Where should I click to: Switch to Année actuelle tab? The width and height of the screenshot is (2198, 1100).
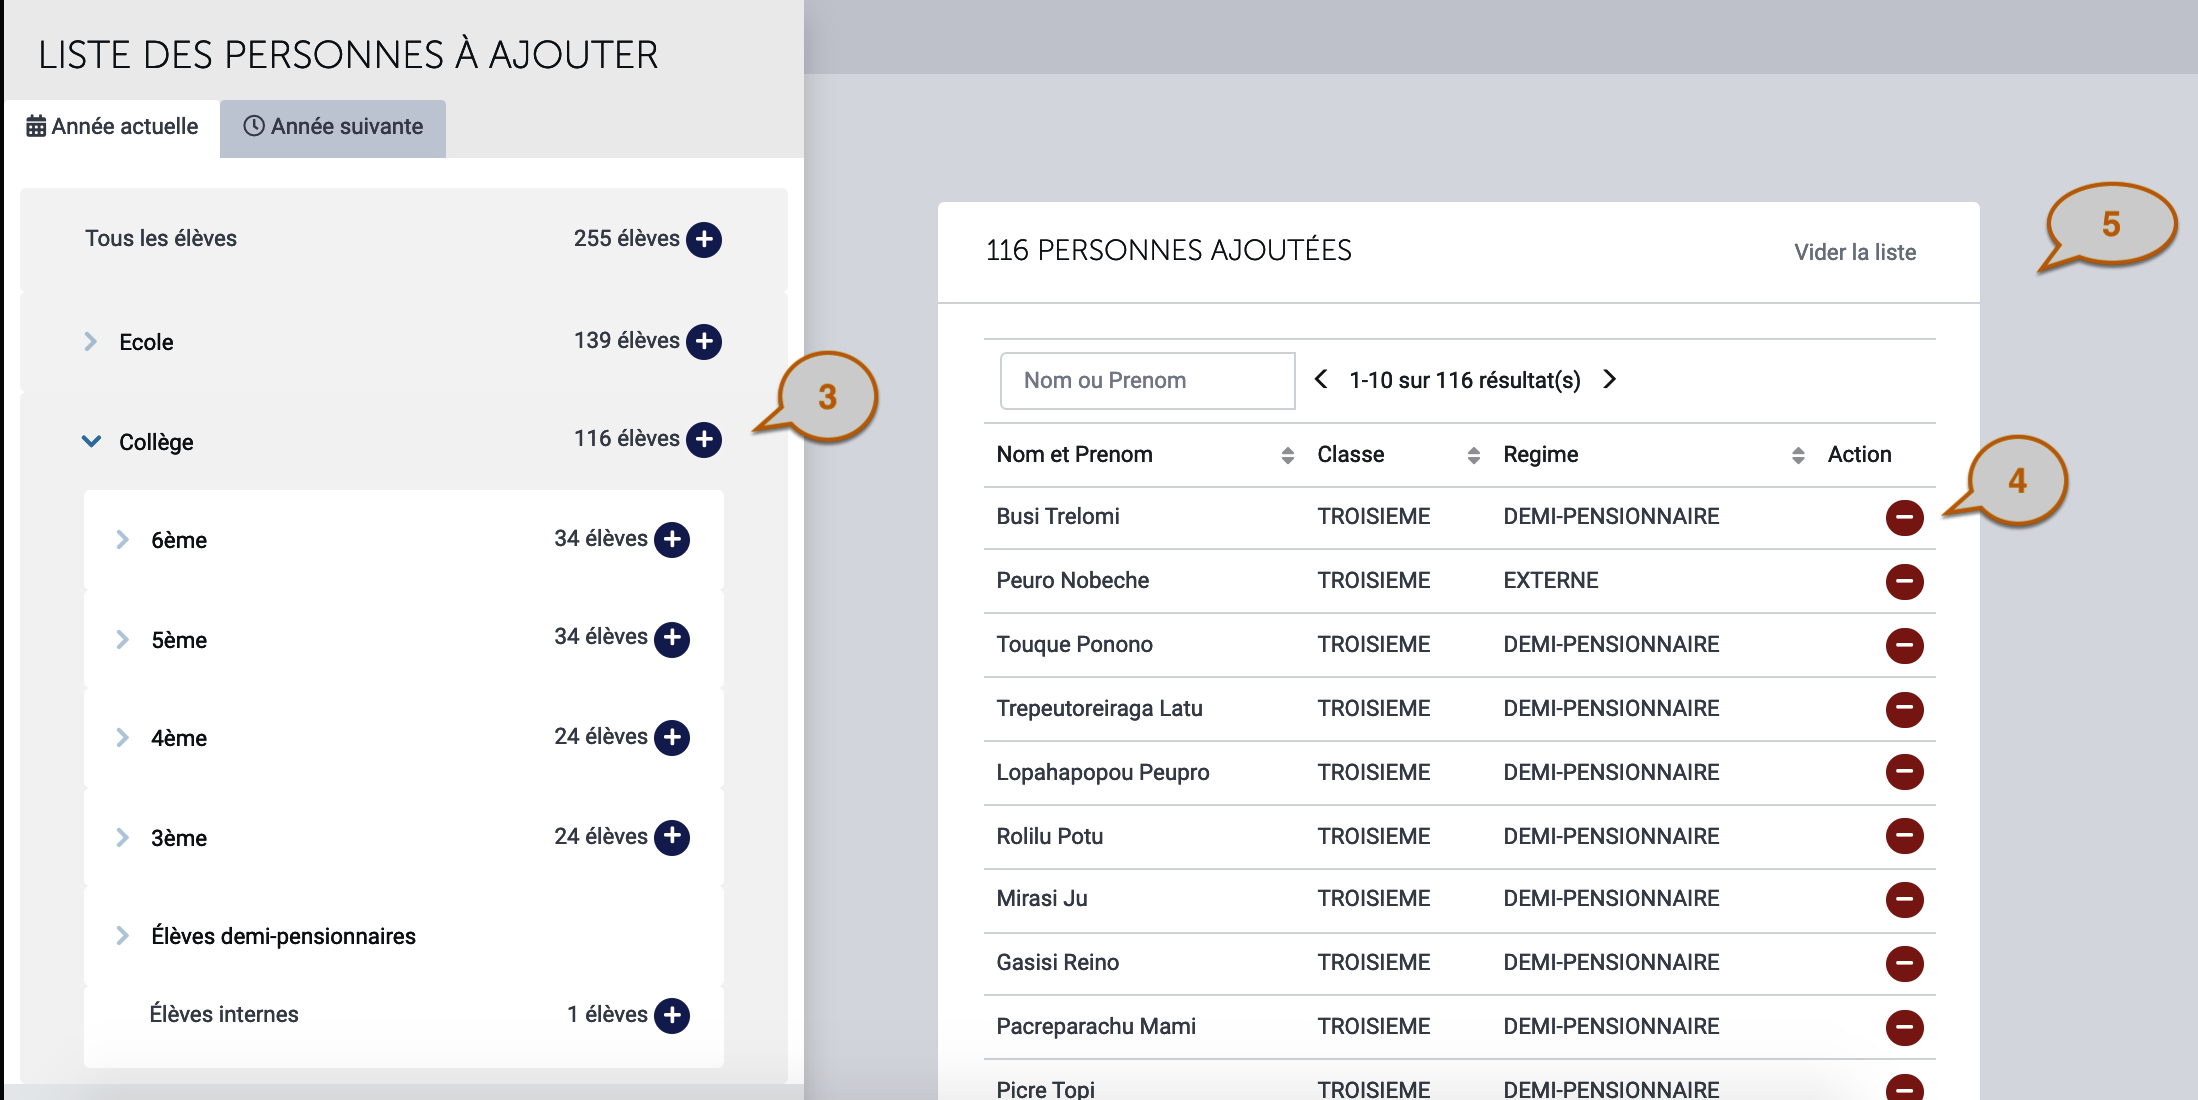(112, 127)
